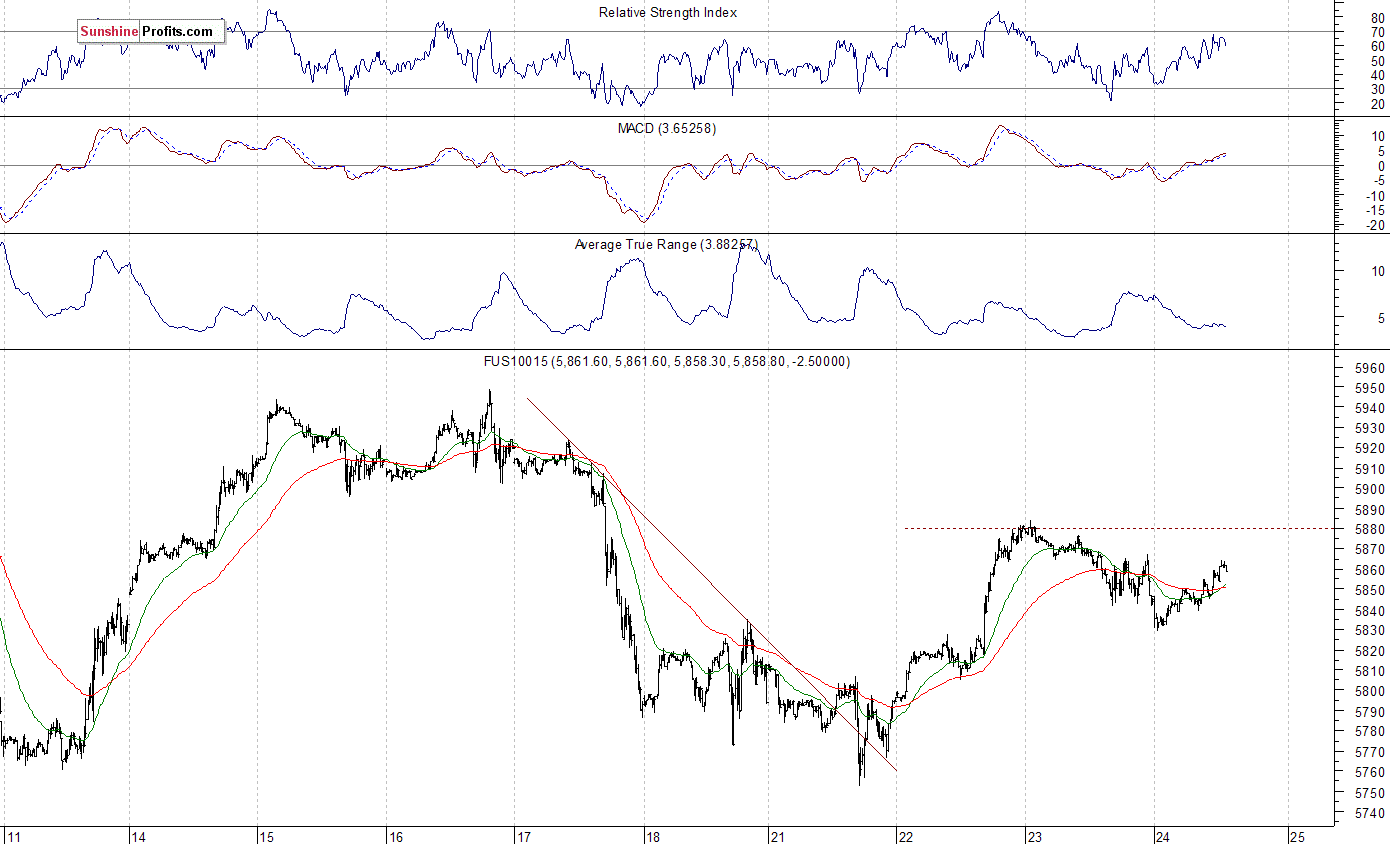
Task: Select the 5860 price axis label
Action: 1371,570
